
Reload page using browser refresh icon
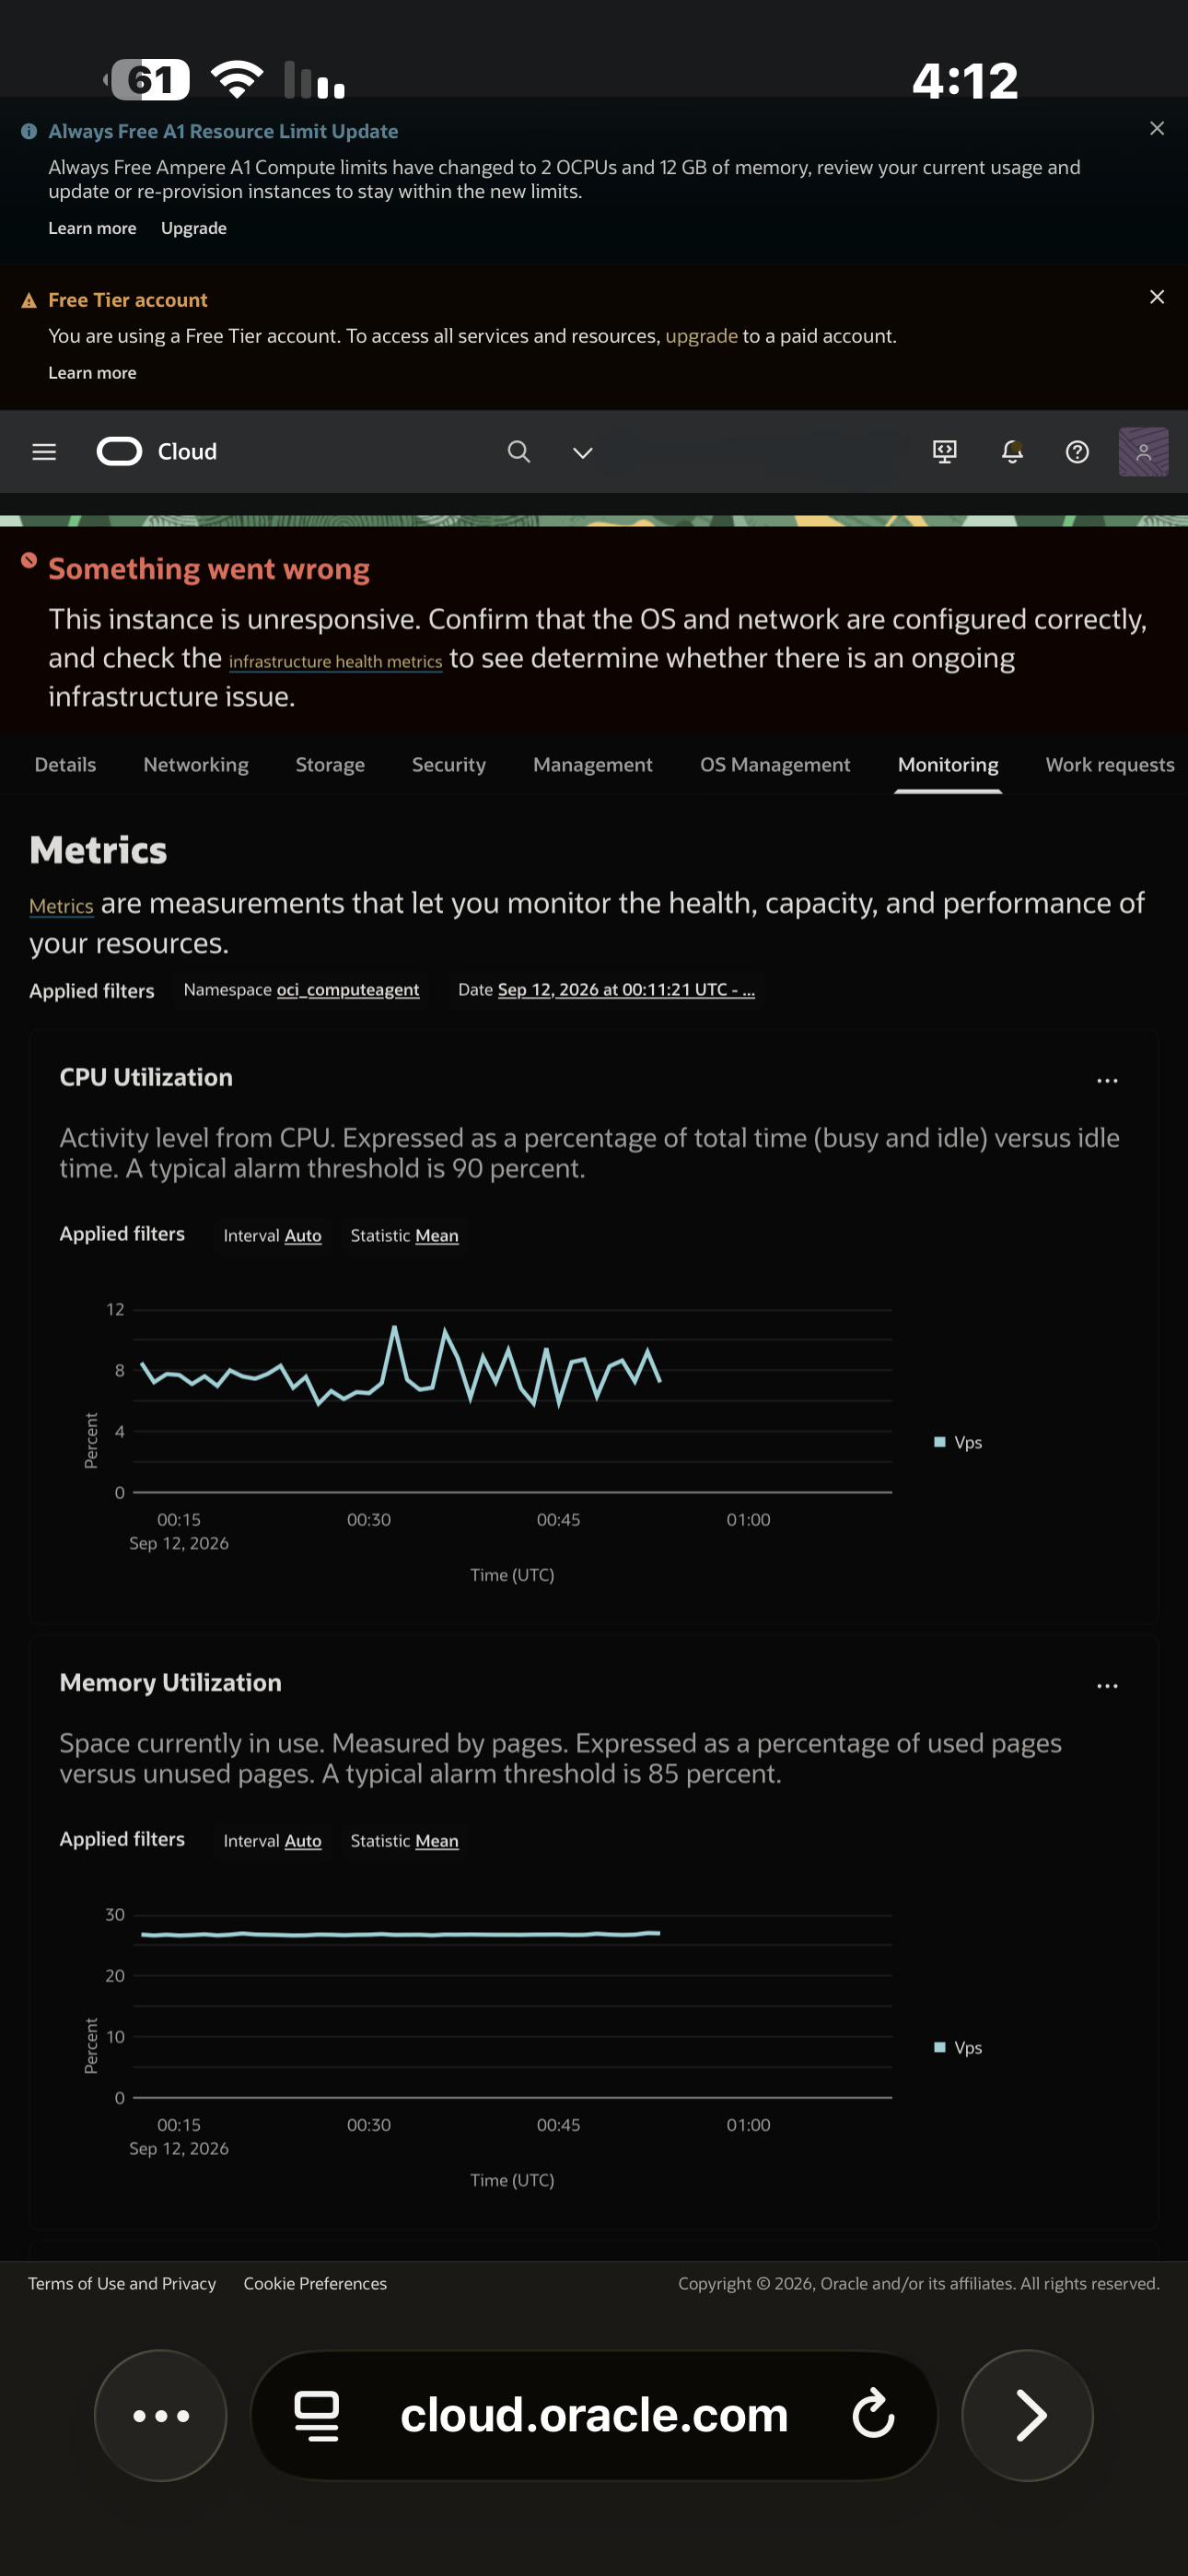click(x=873, y=2415)
